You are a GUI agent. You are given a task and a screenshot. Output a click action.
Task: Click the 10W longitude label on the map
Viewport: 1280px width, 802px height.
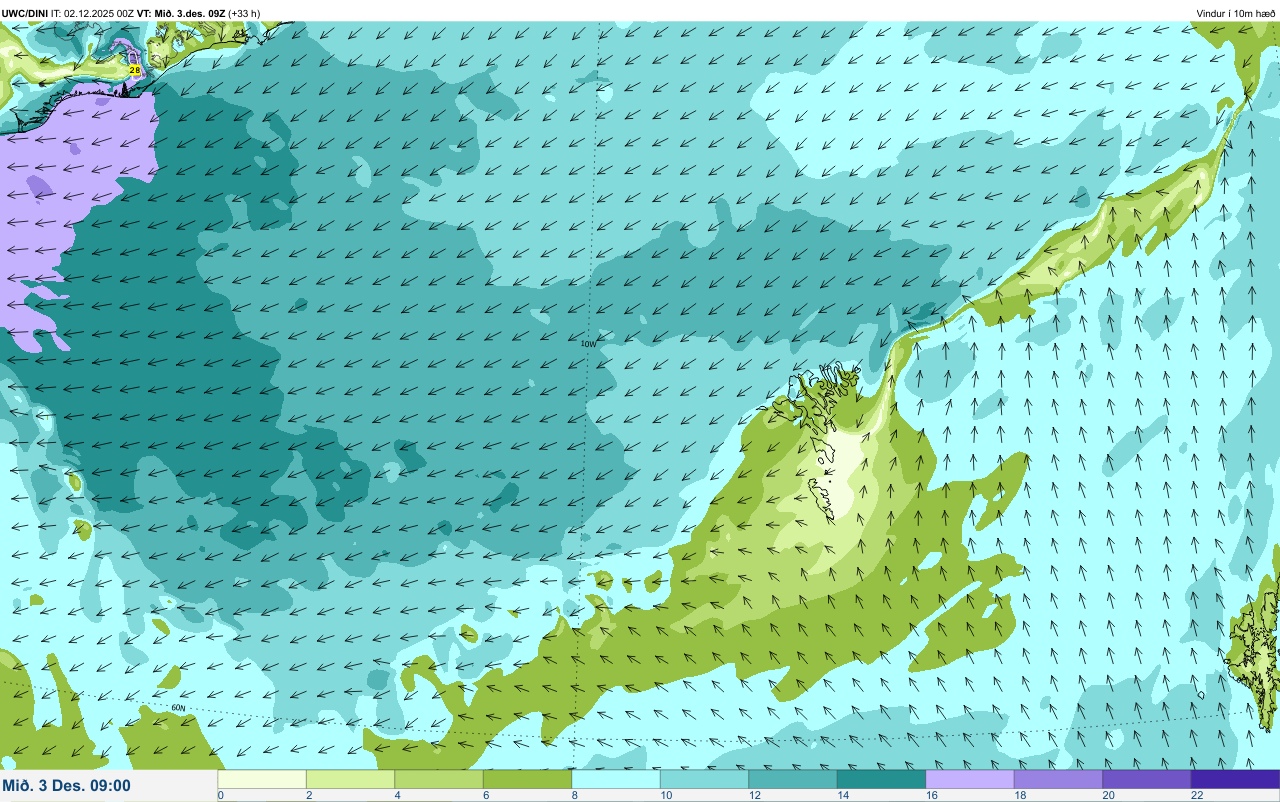(588, 343)
